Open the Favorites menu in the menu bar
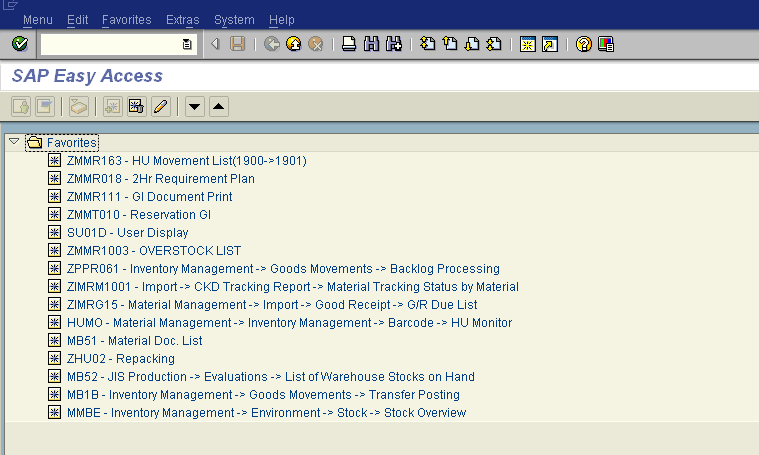759x455 pixels. coord(127,20)
